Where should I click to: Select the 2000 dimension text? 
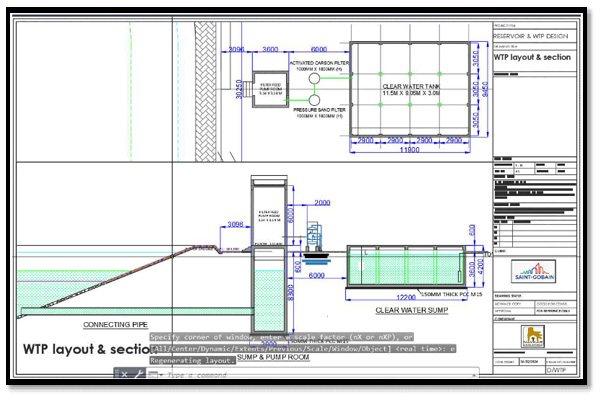322,203
